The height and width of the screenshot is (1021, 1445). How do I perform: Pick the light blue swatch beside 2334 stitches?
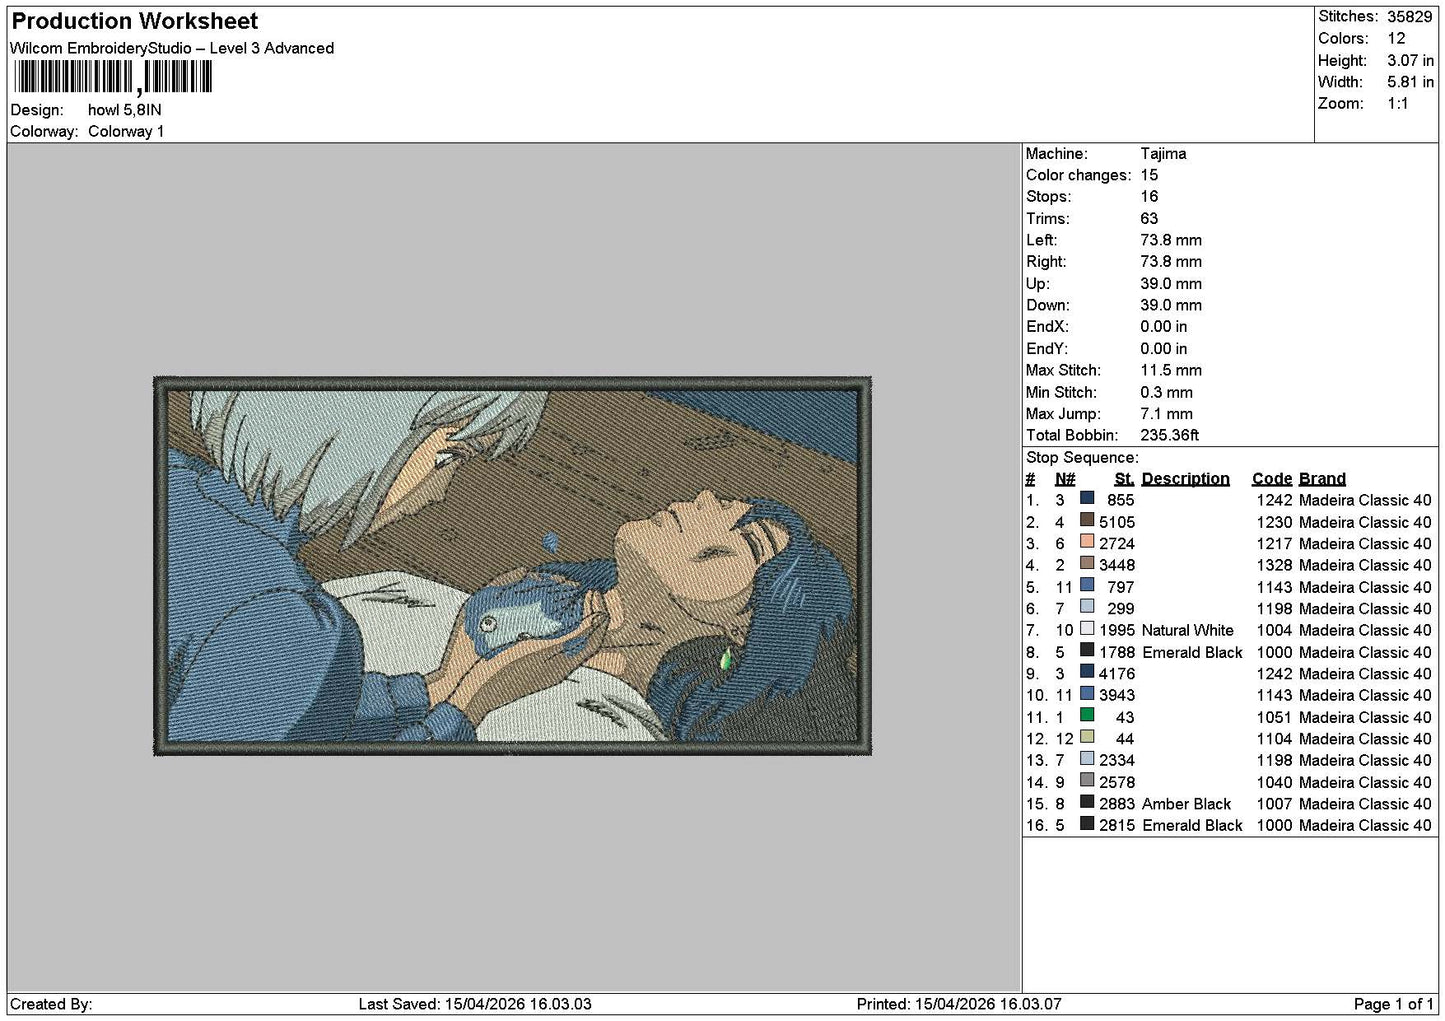(1087, 759)
